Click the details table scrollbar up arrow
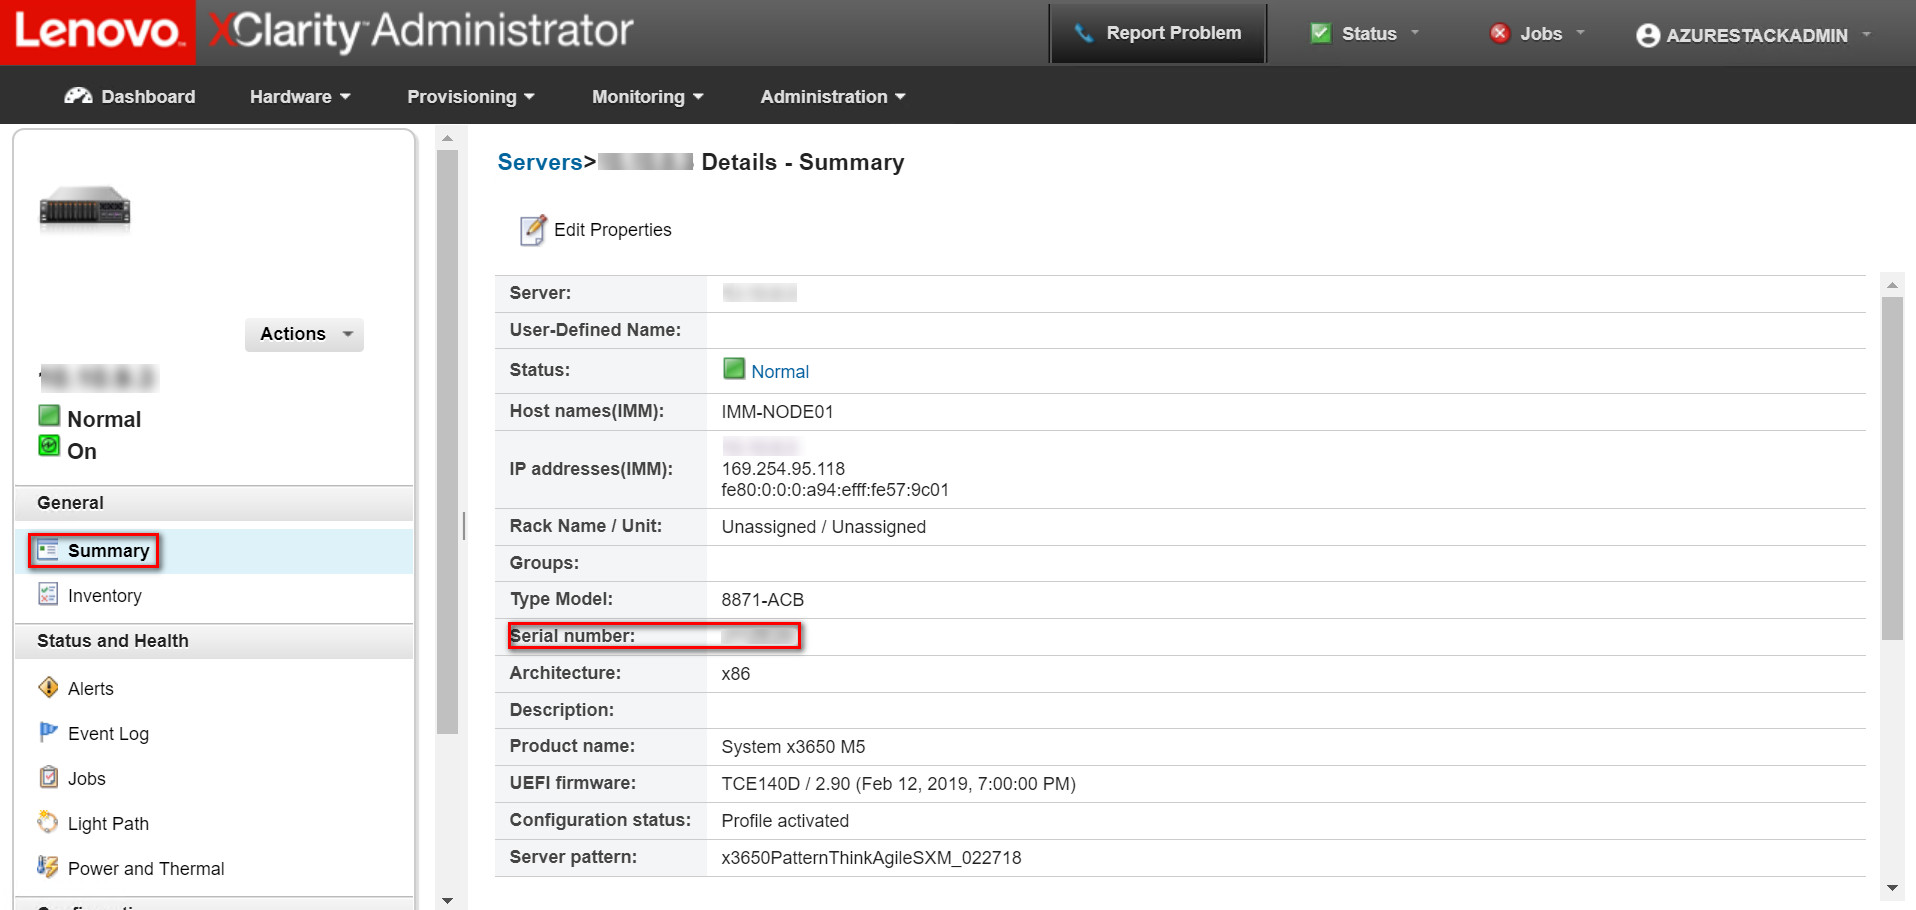The height and width of the screenshot is (910, 1916). (x=1892, y=285)
